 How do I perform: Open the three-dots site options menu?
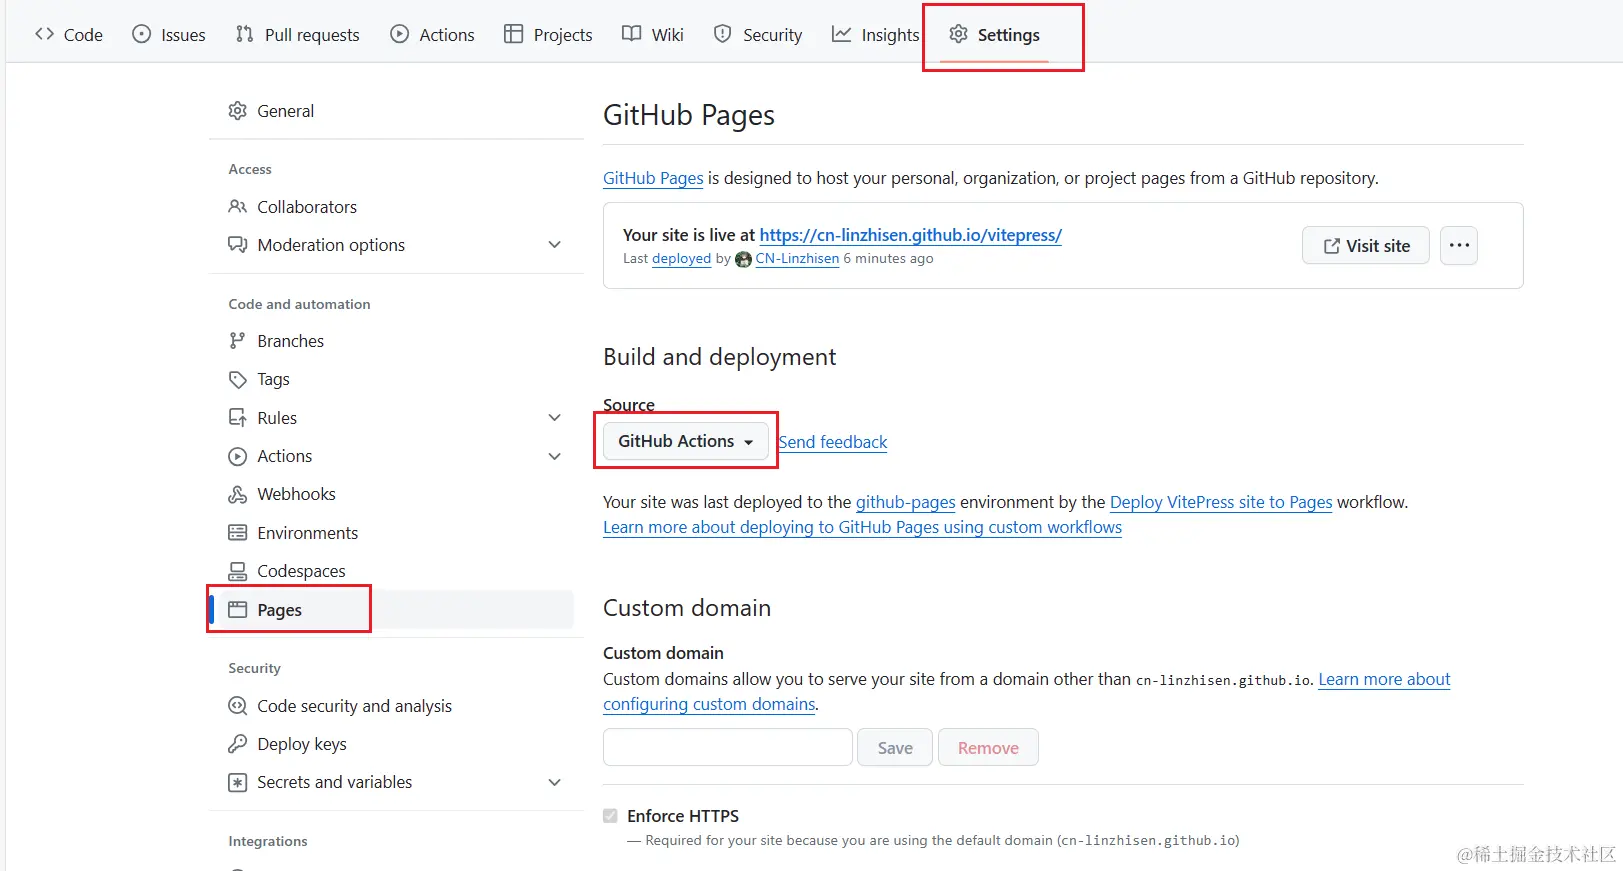[1459, 245]
